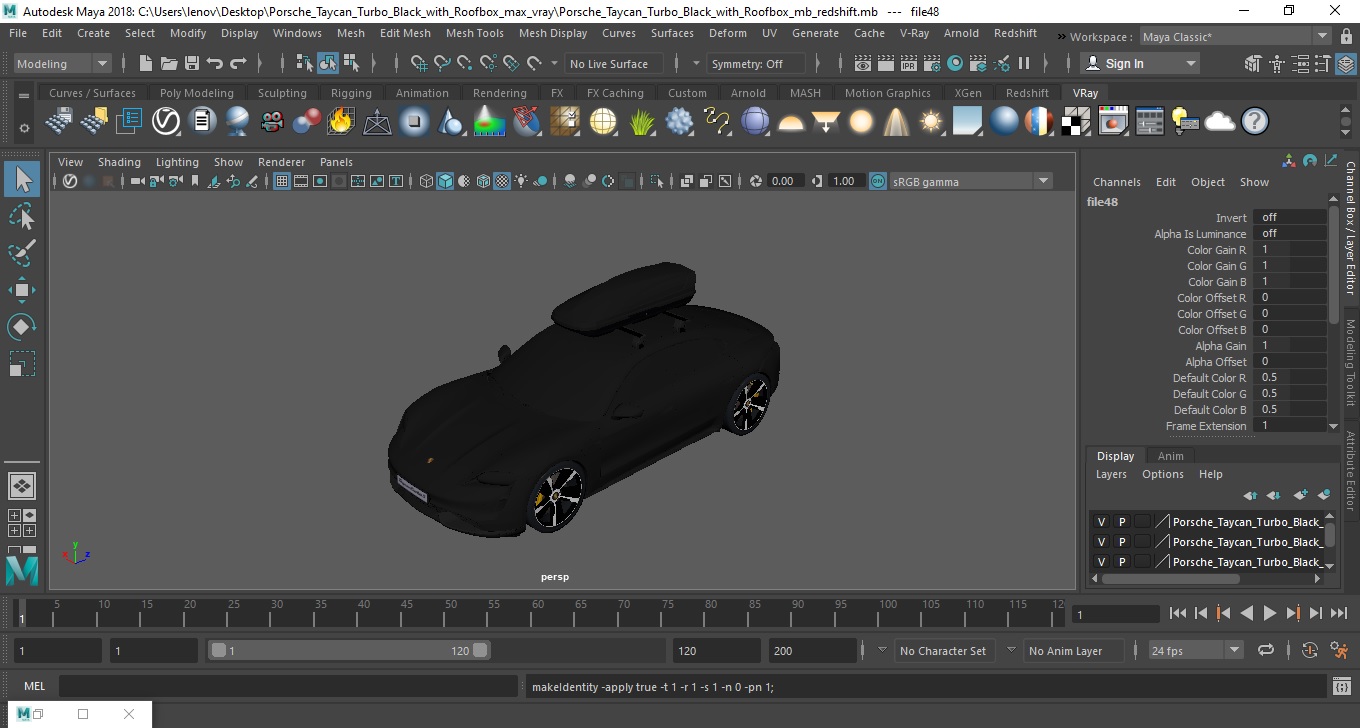This screenshot has width=1360, height=728.
Task: Open the 24 fps frame rate dropdown
Action: click(1196, 650)
